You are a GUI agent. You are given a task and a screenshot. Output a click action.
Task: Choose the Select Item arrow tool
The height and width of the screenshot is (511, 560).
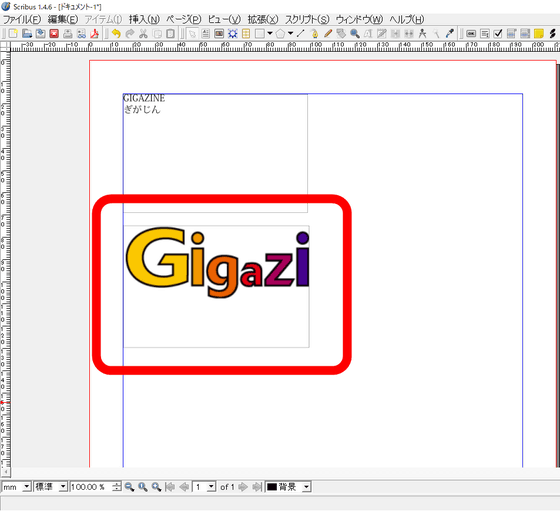point(192,34)
